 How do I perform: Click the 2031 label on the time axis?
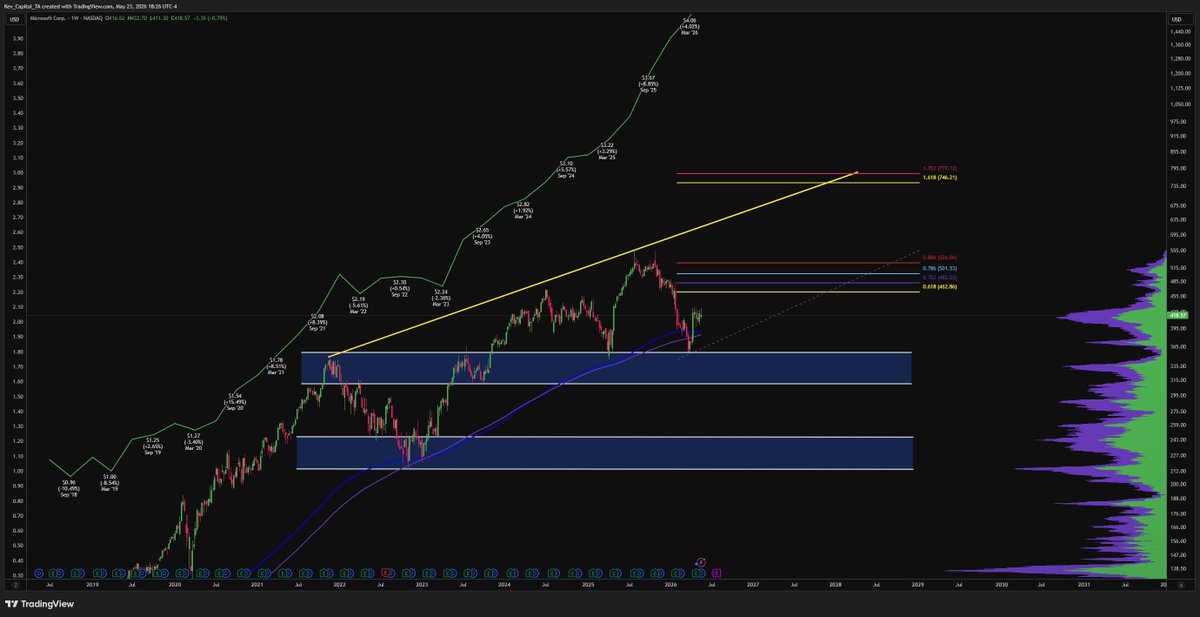[x=1084, y=585]
